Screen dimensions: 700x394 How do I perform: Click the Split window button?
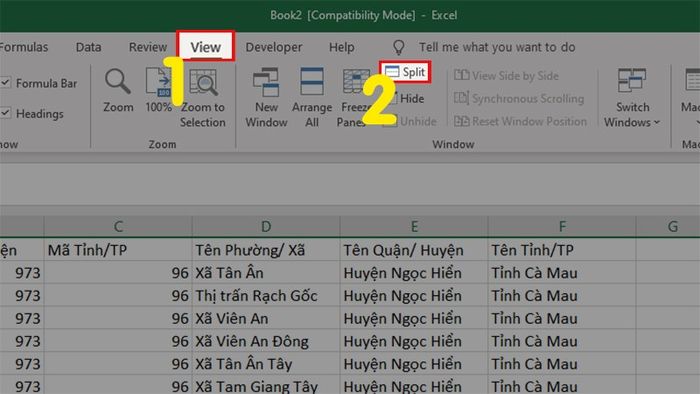405,72
